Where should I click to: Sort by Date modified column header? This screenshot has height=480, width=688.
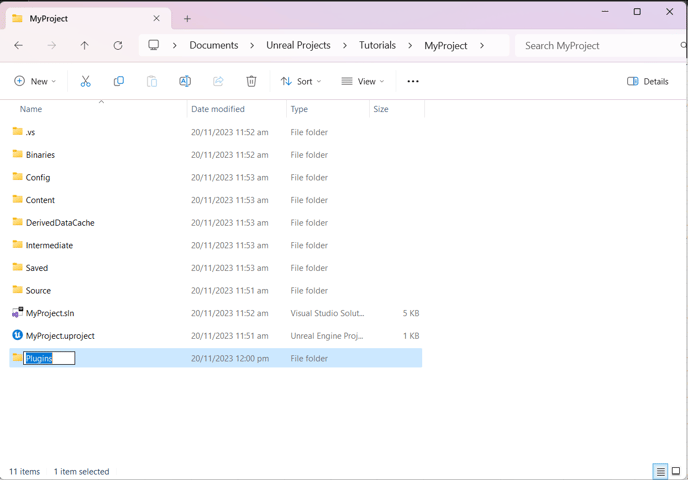tap(218, 109)
